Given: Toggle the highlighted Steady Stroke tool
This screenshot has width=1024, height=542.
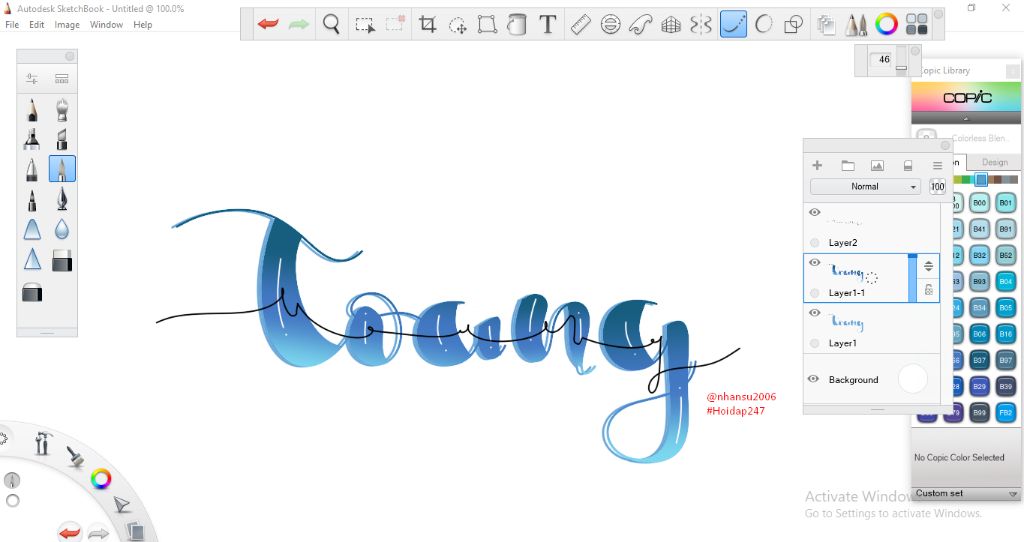Looking at the screenshot, I should pyautogui.click(x=733, y=25).
